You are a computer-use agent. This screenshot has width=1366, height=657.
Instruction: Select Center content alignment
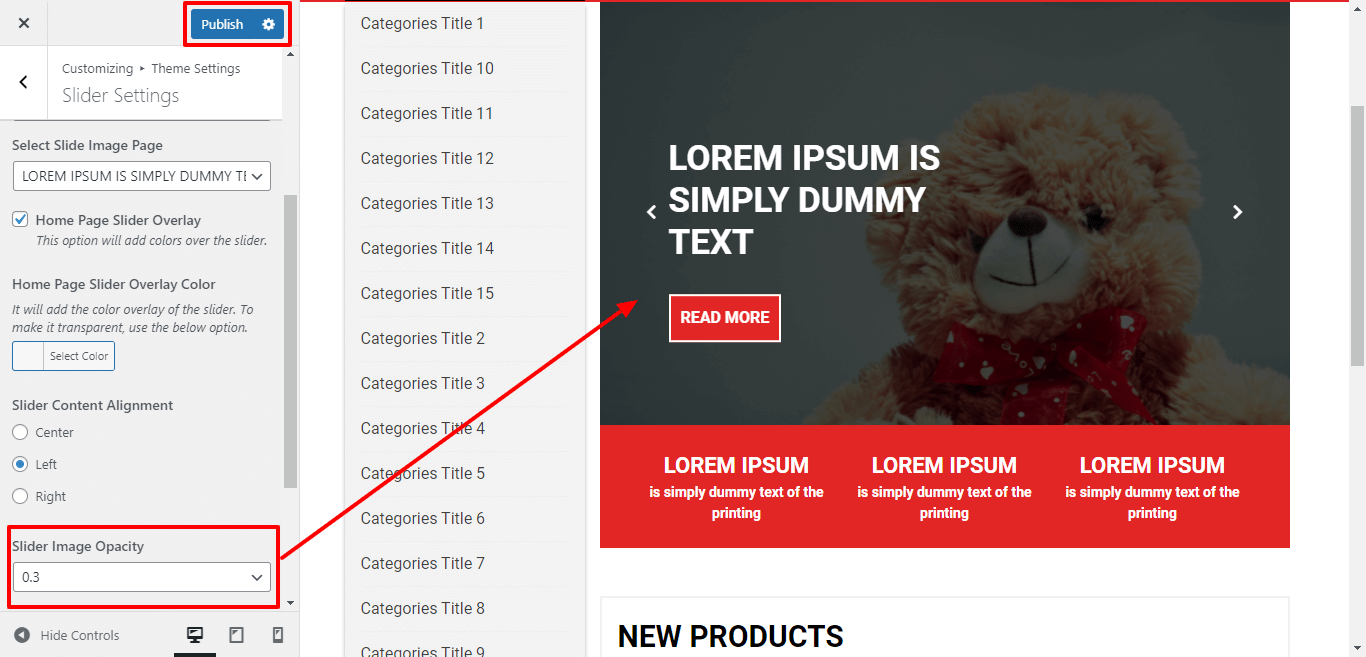[20, 432]
